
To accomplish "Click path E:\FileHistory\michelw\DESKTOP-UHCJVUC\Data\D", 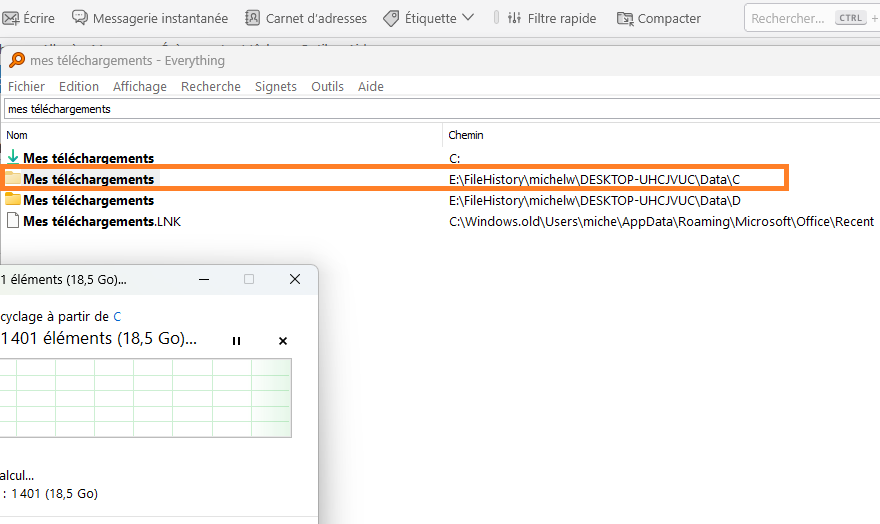I will click(595, 201).
